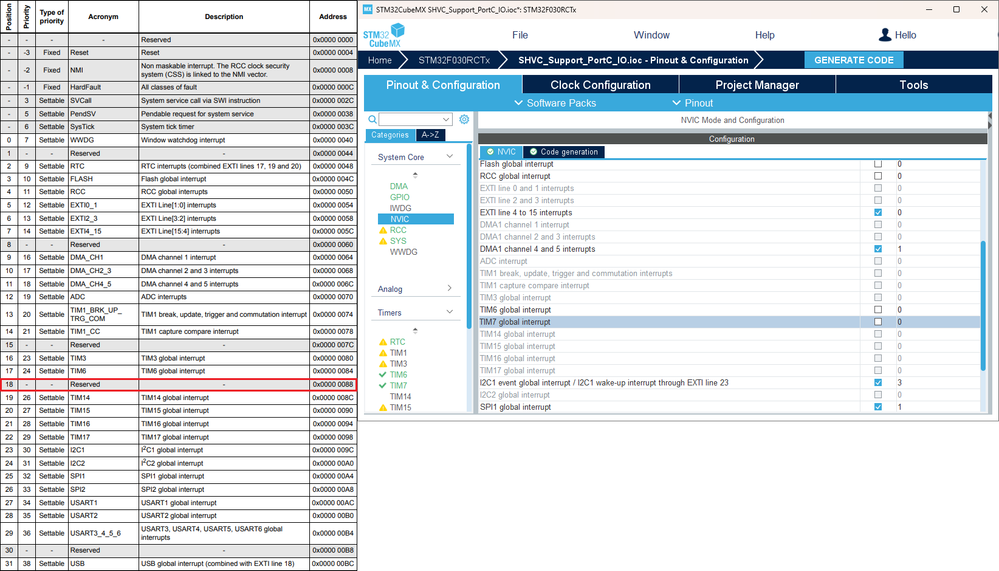Click the TIM7 green checkmark icon
The image size is (999, 571).
pyautogui.click(x=383, y=386)
